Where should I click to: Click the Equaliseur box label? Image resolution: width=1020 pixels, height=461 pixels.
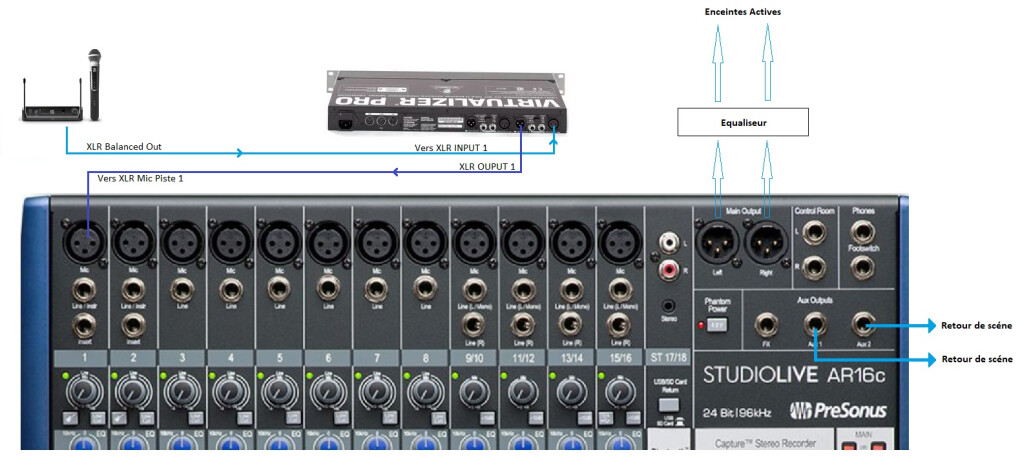click(743, 122)
